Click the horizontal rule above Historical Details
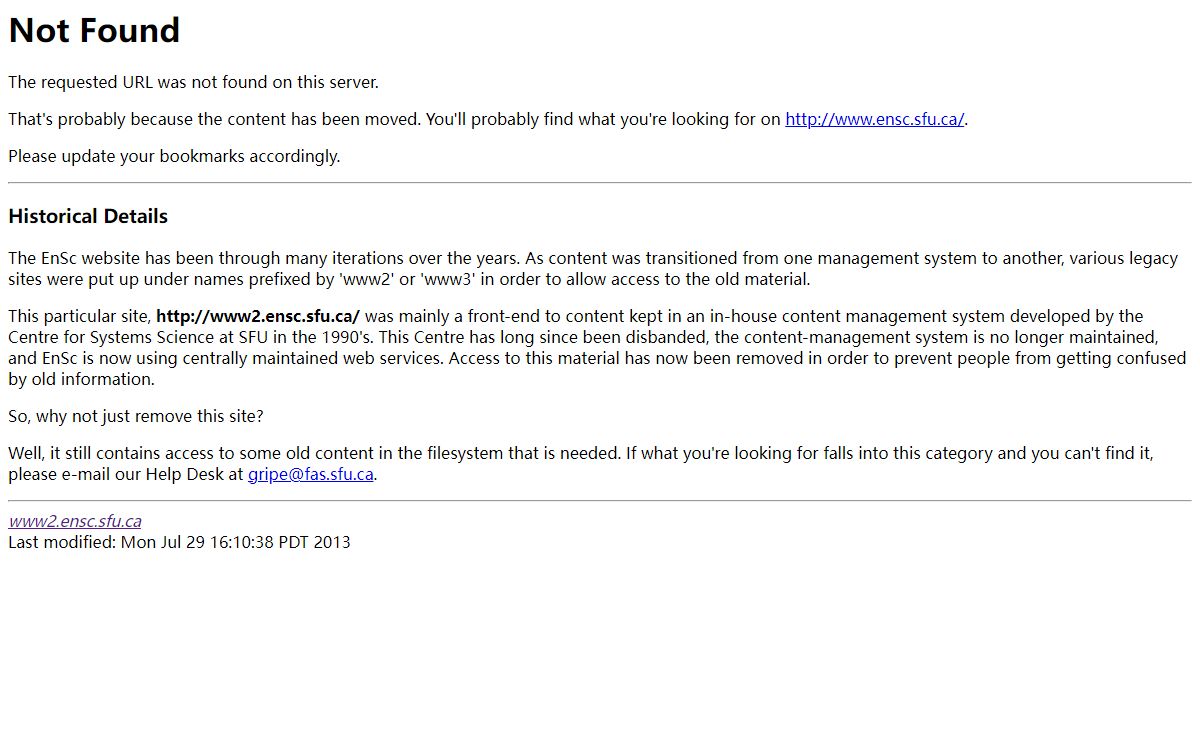This screenshot has width=1200, height=740. pyautogui.click(x=600, y=183)
